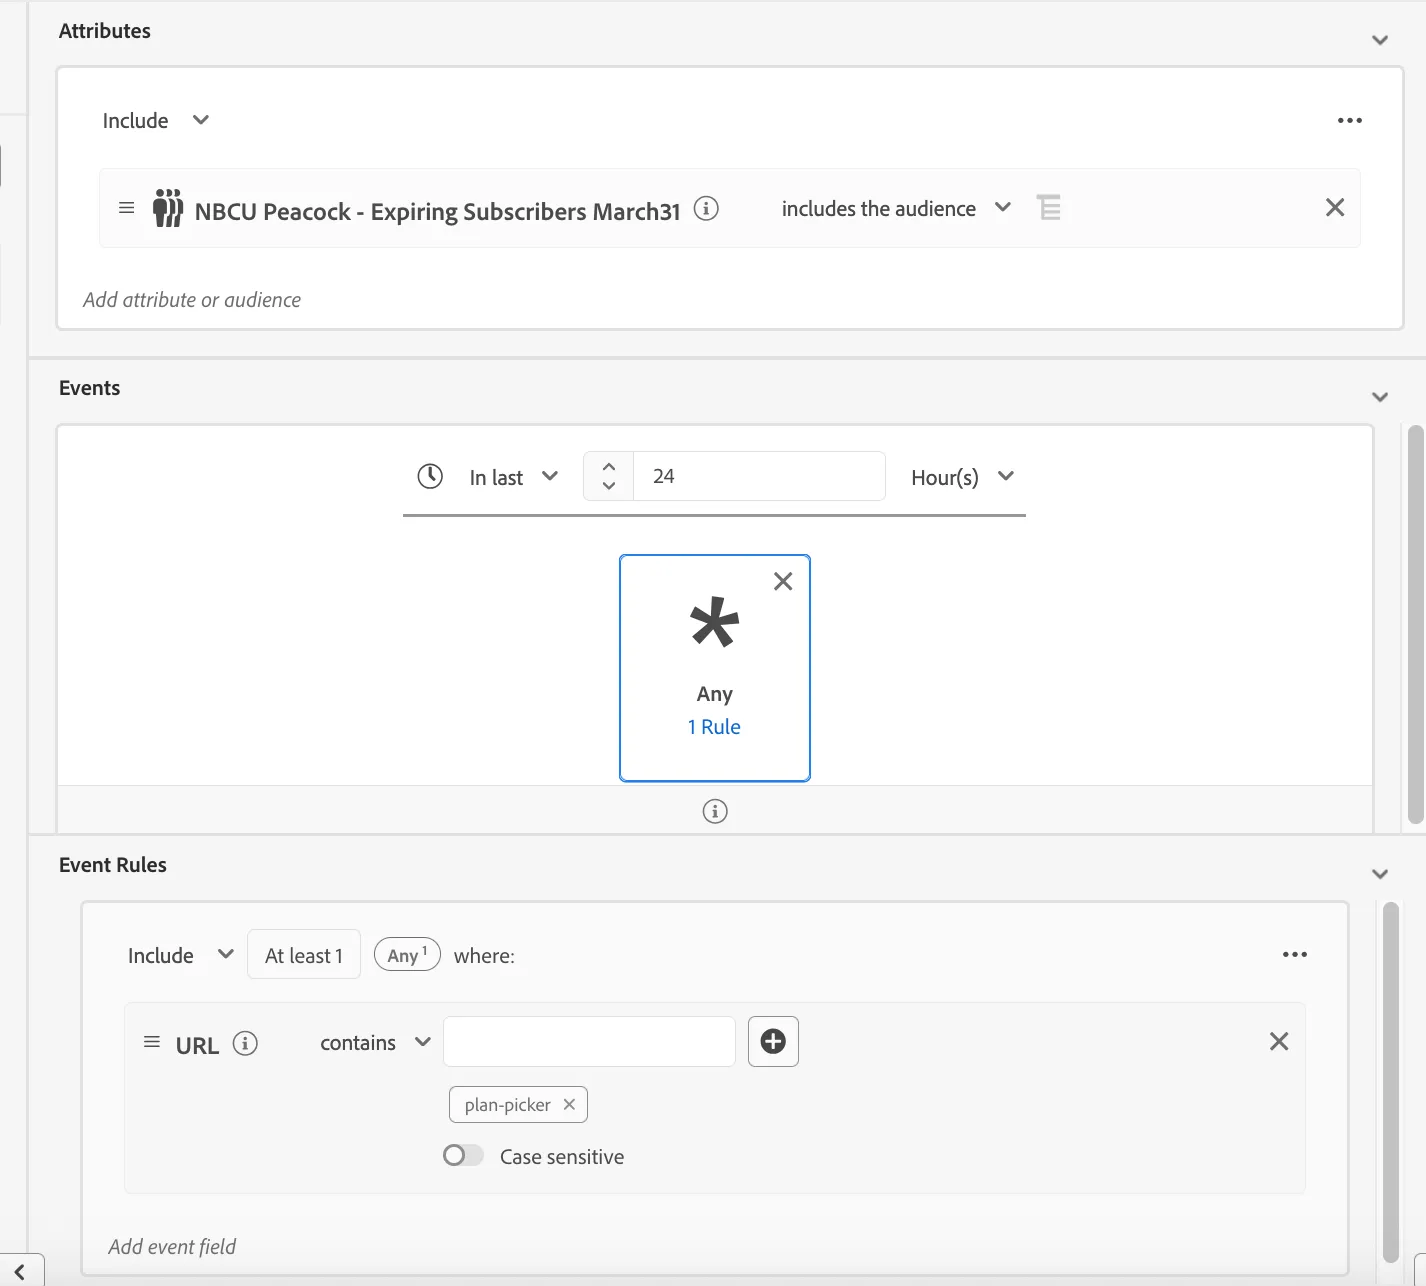Click the At least 1 button
Image resolution: width=1426 pixels, height=1286 pixels.
(304, 955)
